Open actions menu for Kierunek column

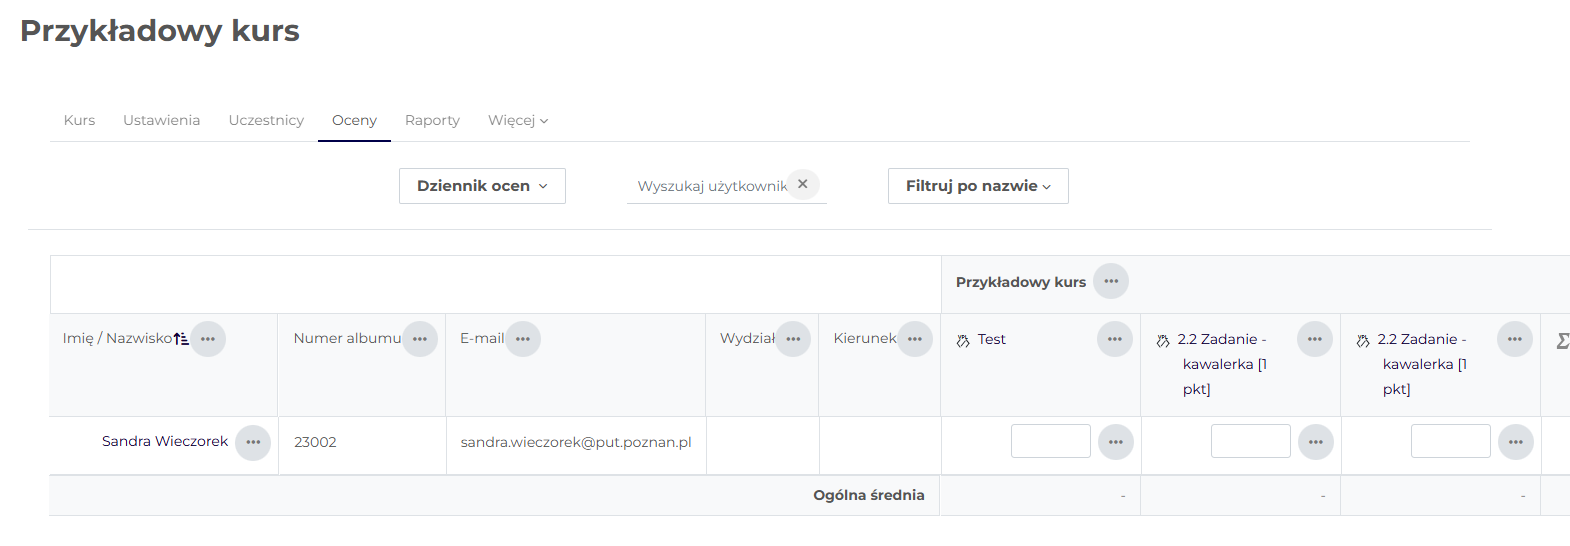(x=915, y=339)
